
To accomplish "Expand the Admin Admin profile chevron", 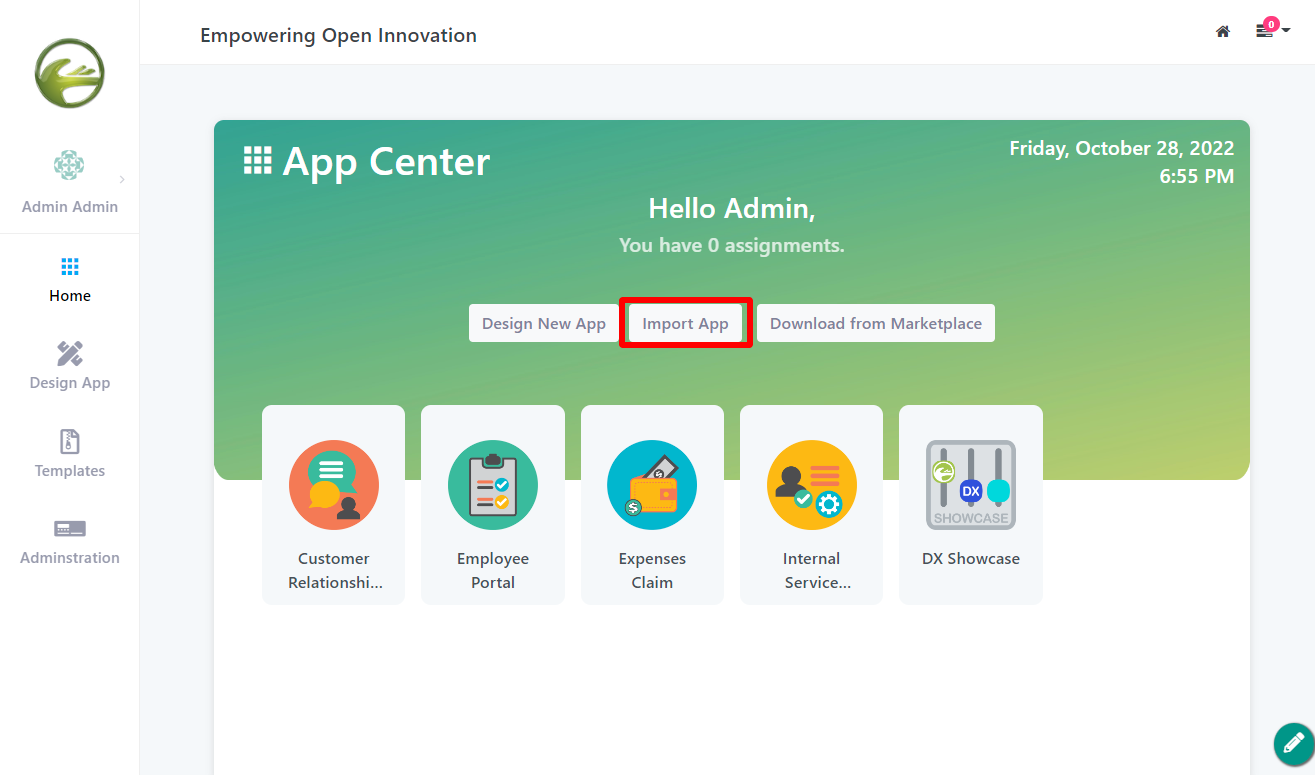I will (122, 180).
